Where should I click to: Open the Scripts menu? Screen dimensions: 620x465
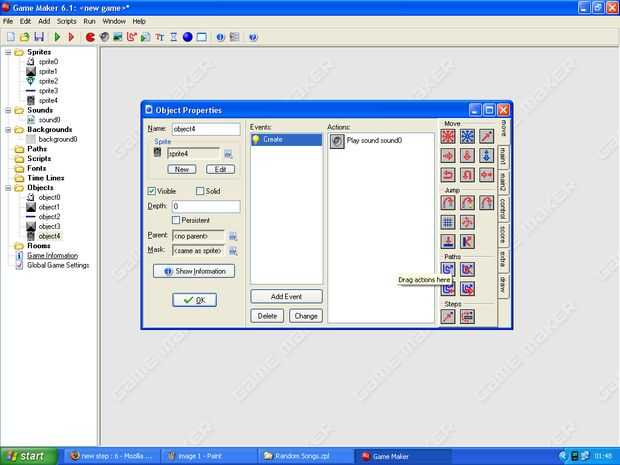66,21
